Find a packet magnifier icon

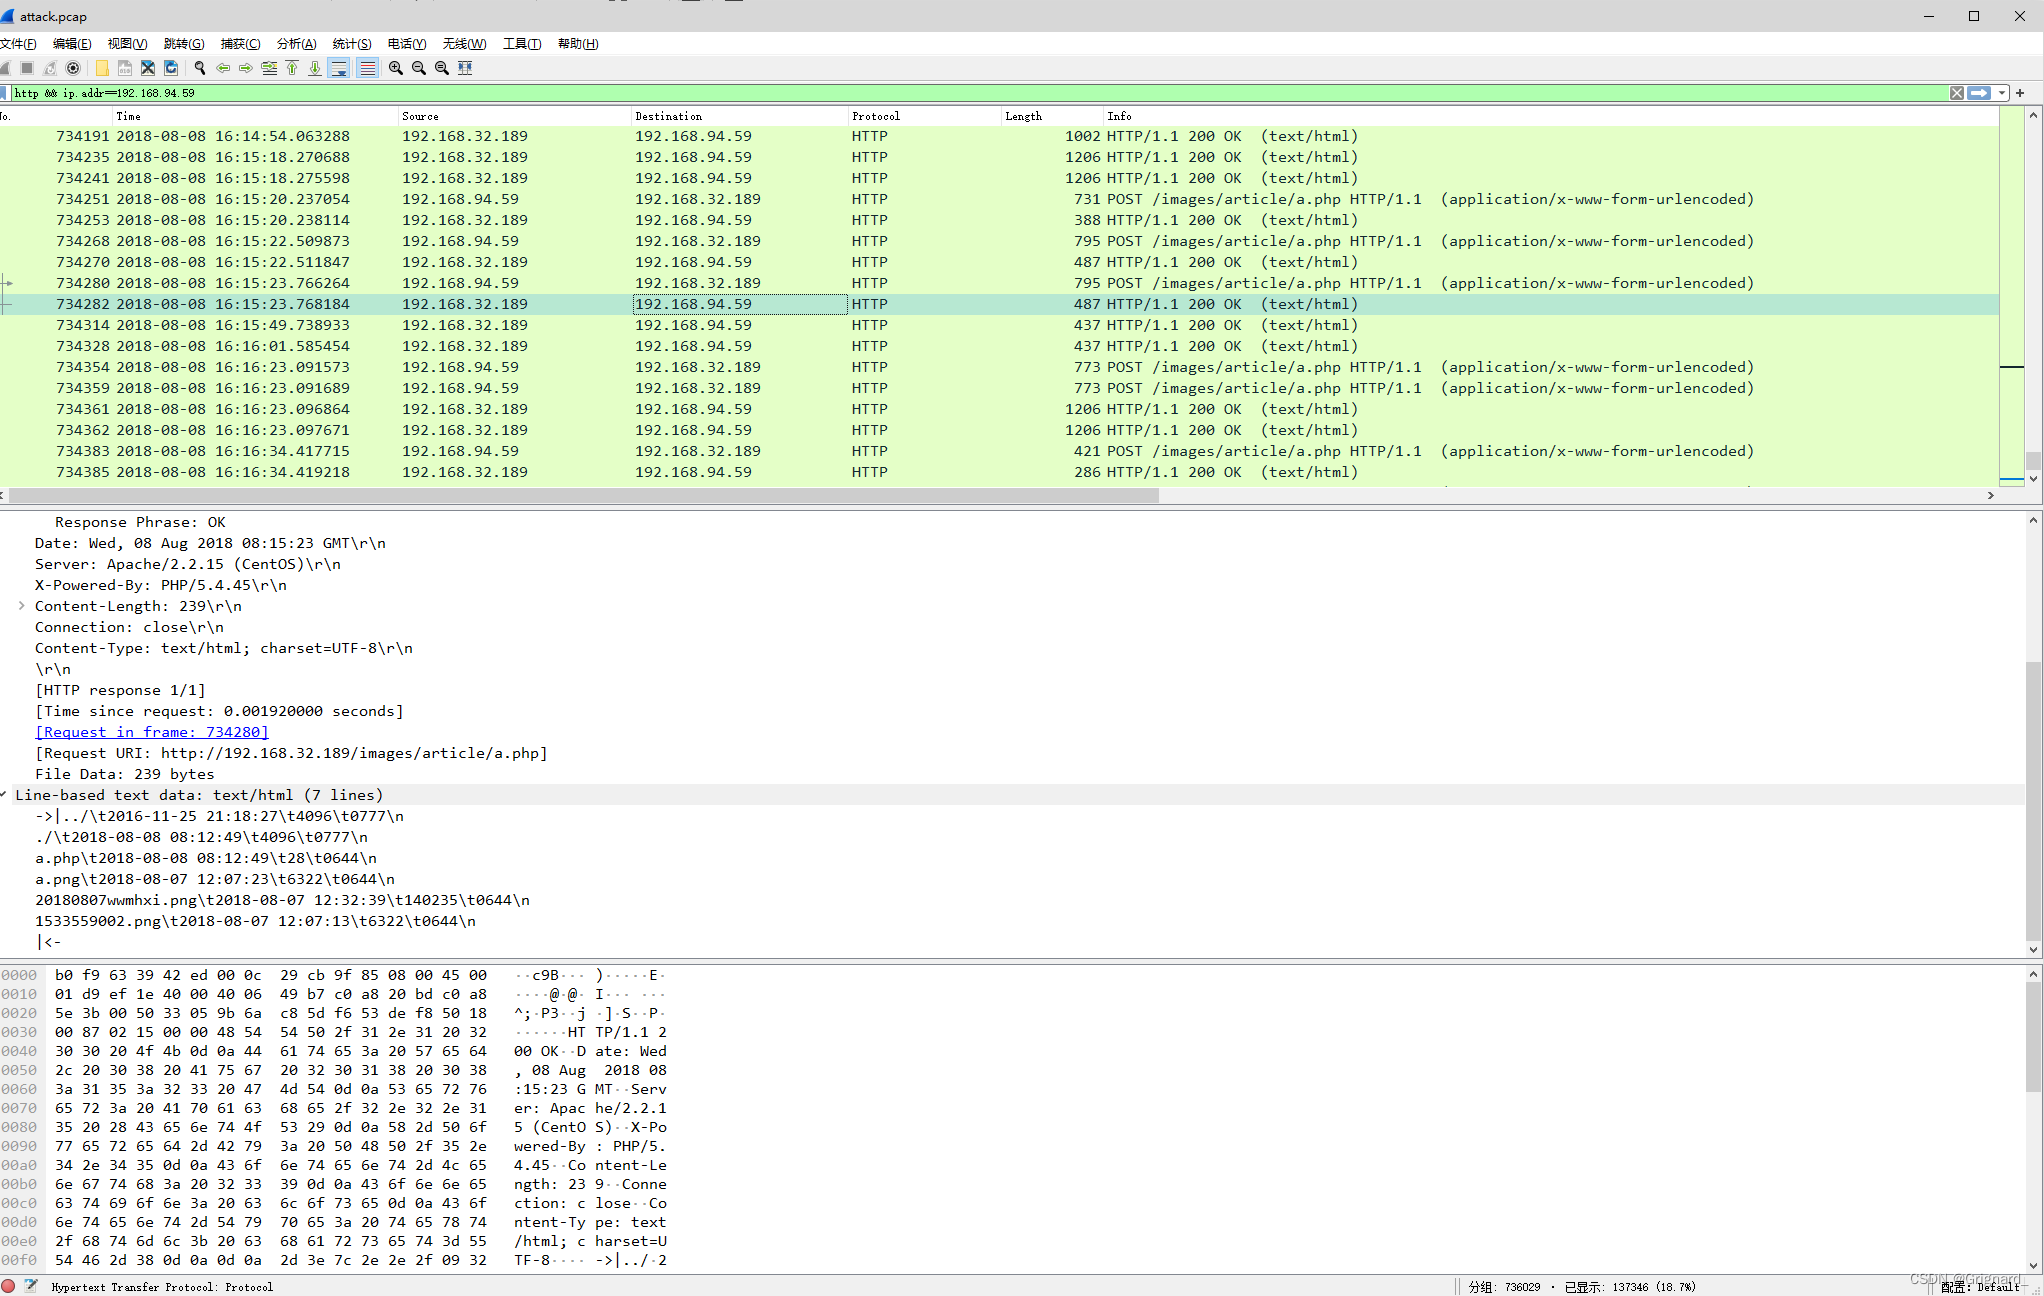200,68
